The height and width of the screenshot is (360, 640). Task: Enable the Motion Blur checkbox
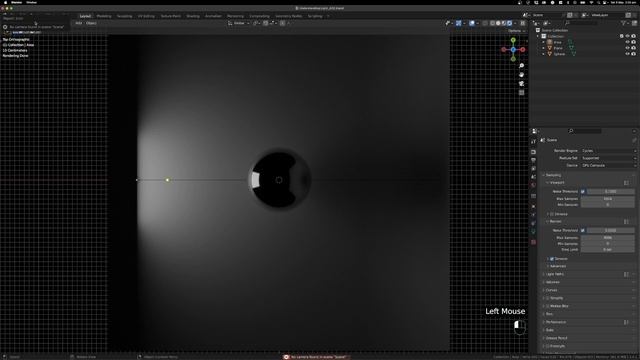(x=548, y=306)
